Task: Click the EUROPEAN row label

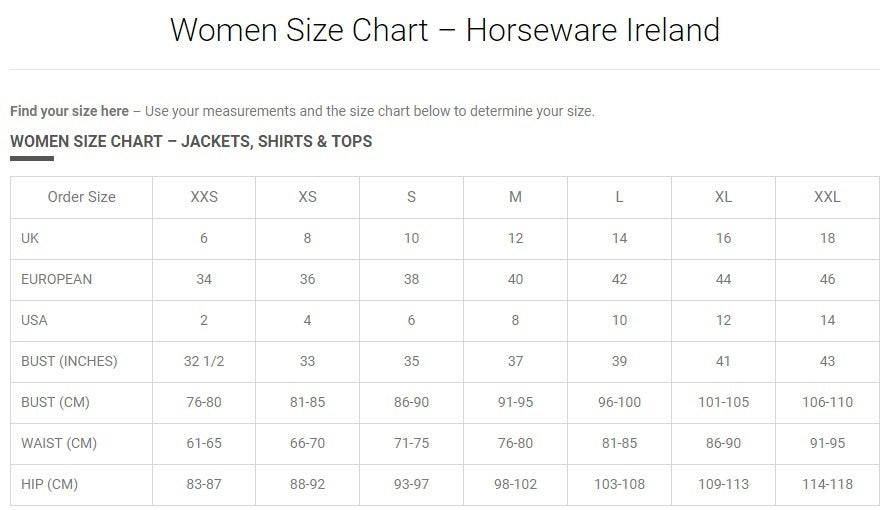Action: click(56, 279)
